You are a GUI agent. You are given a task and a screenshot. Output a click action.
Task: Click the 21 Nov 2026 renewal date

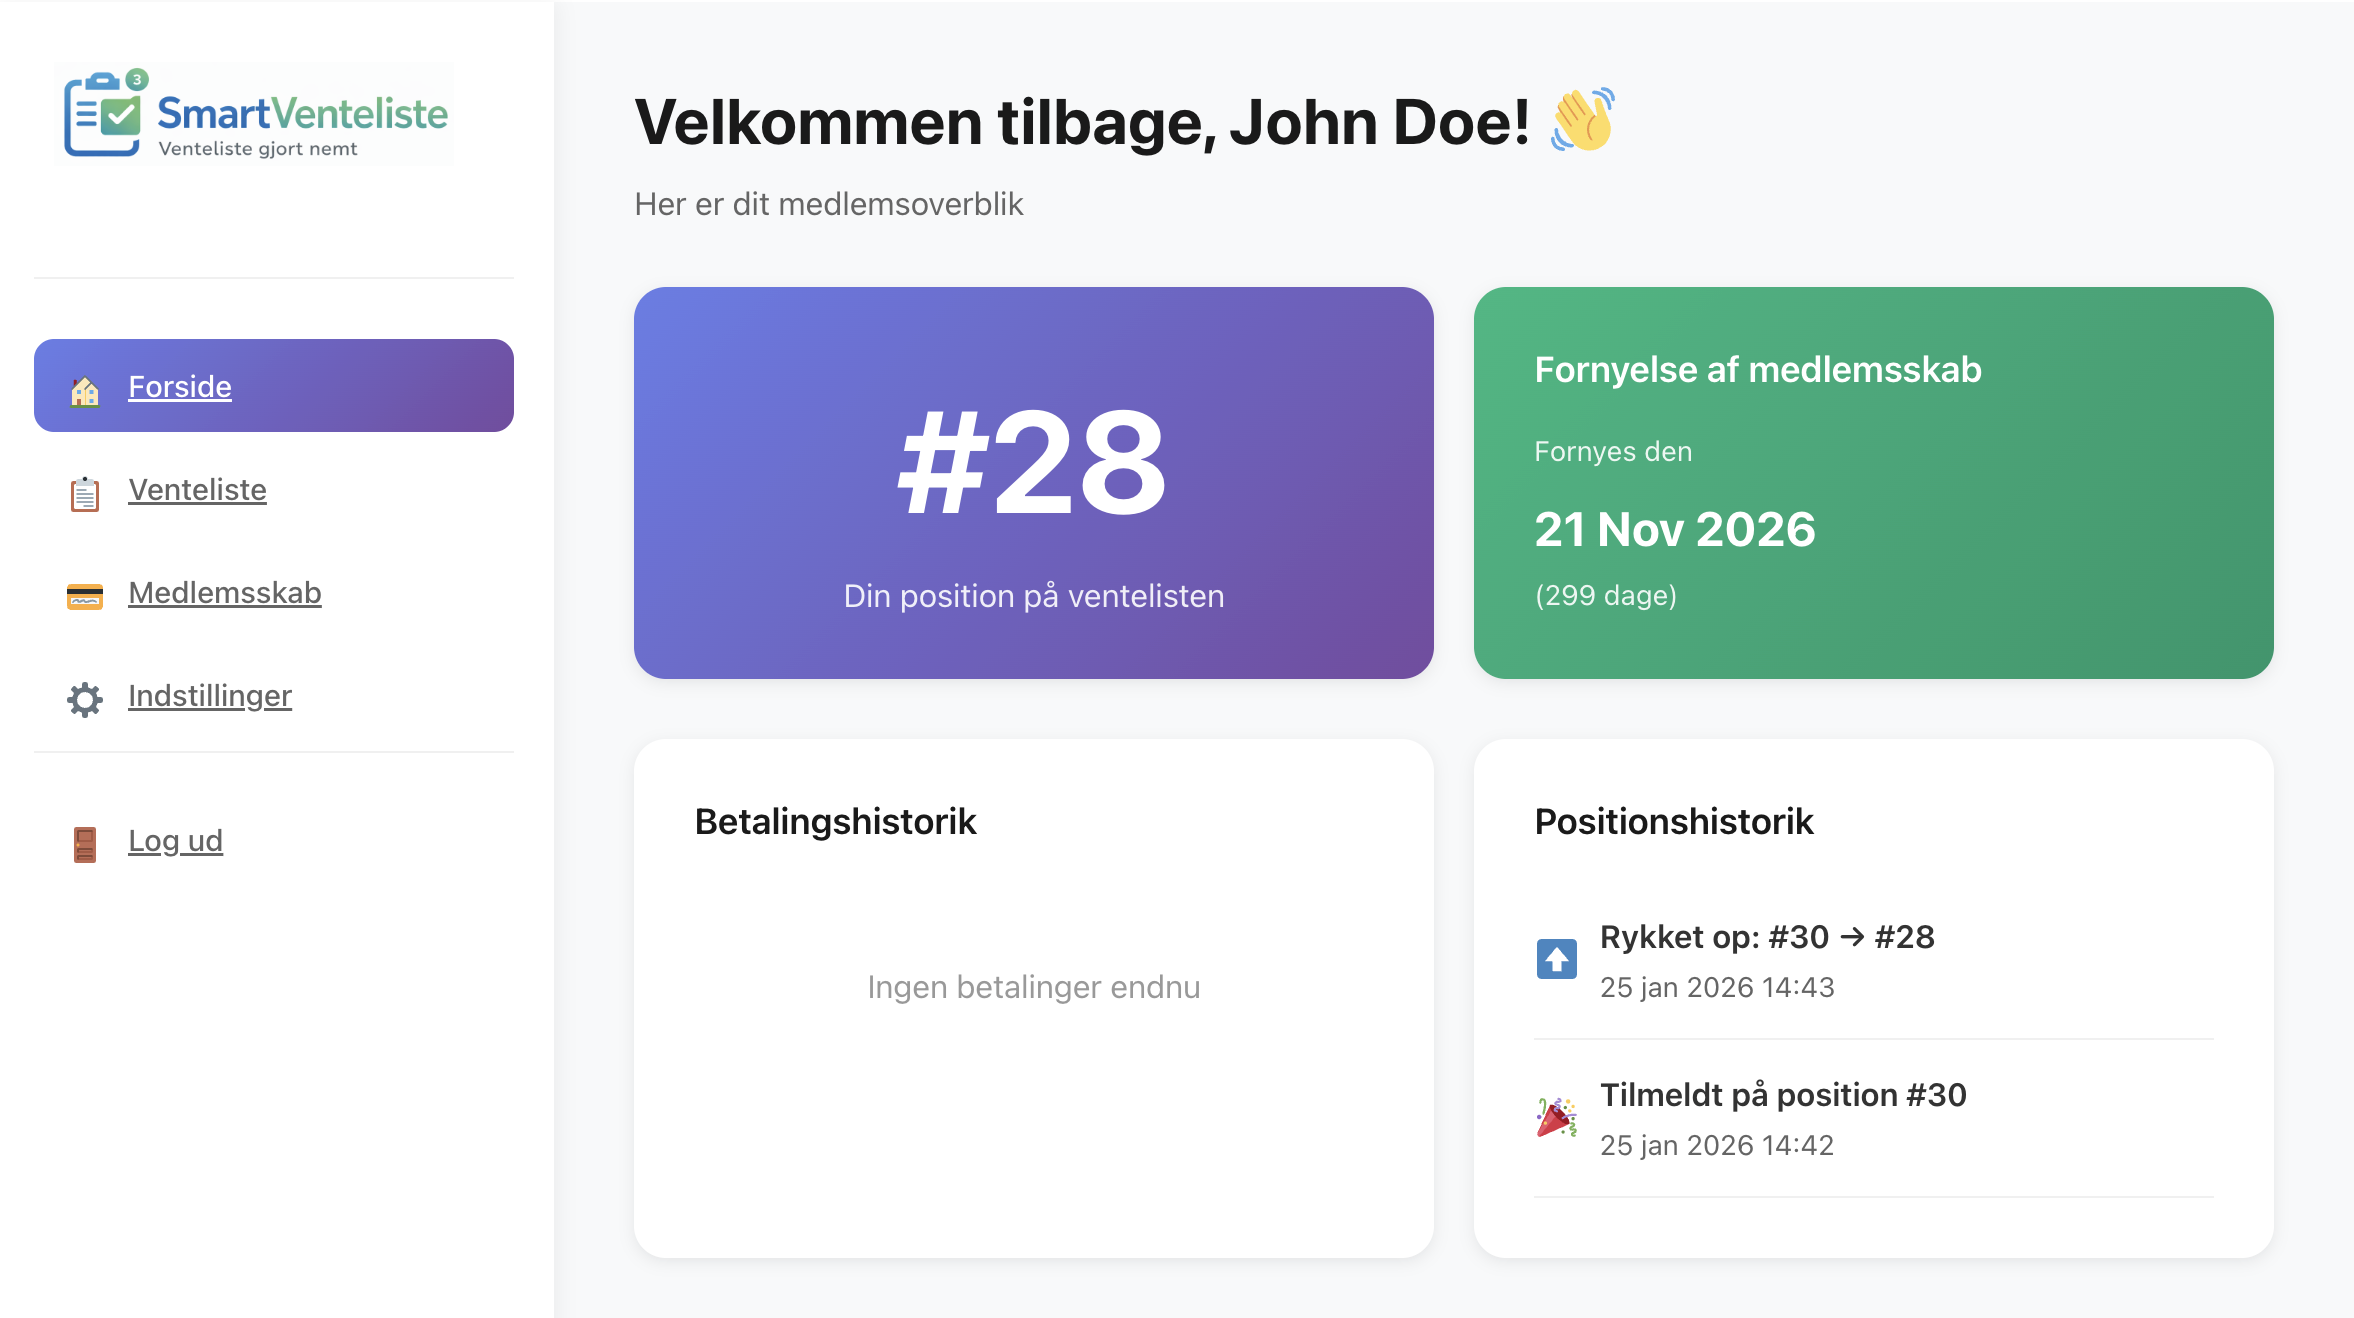(1675, 529)
